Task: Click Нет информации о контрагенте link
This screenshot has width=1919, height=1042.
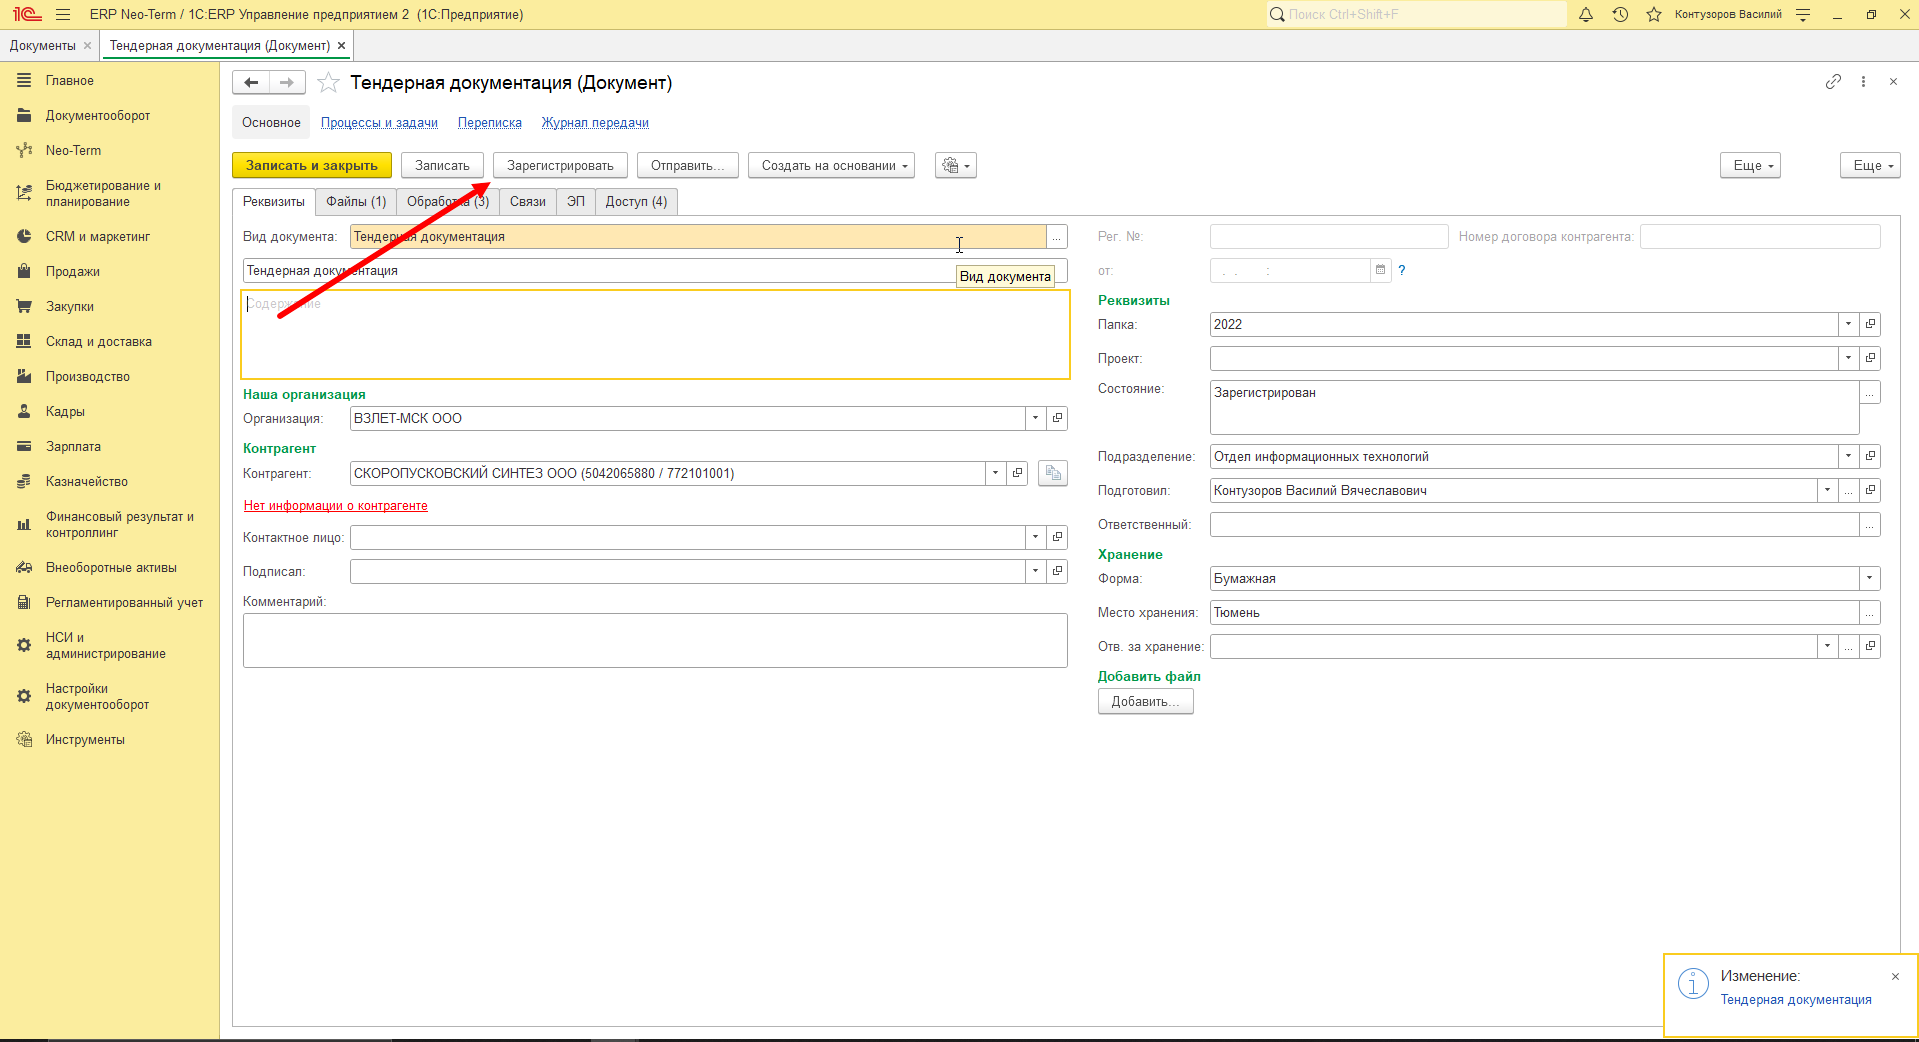Action: pyautogui.click(x=336, y=506)
